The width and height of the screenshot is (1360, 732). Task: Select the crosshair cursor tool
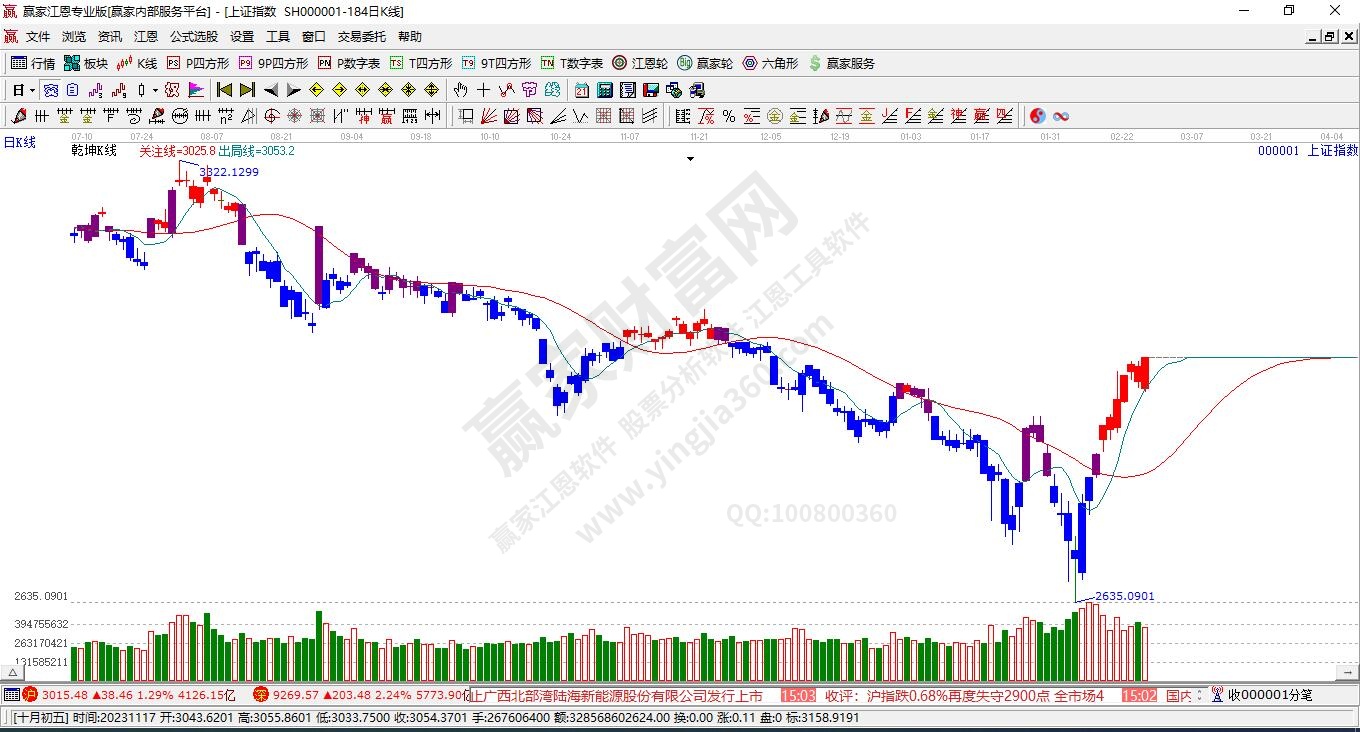483,90
